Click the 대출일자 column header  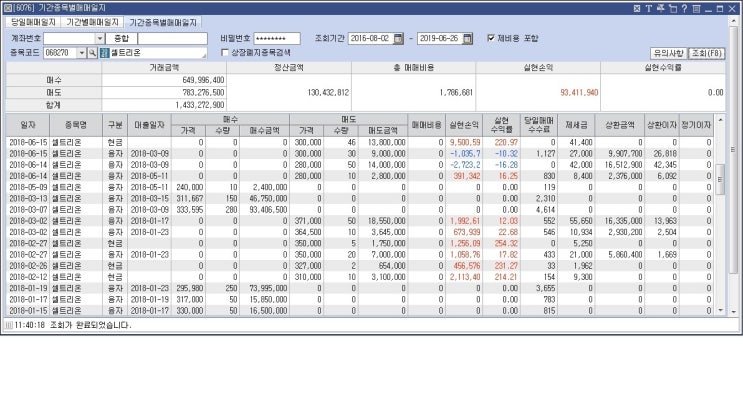coord(149,125)
